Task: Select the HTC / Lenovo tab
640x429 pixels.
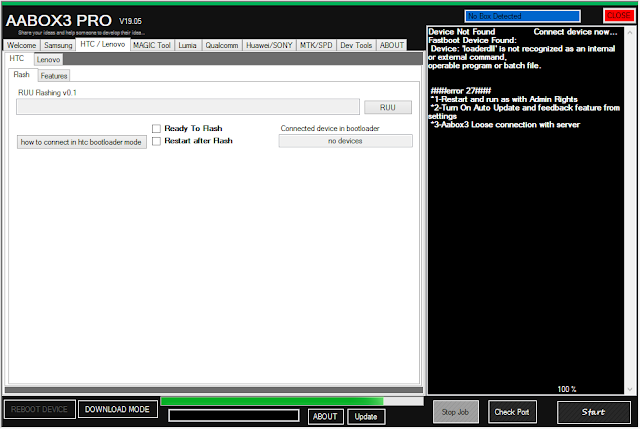Action: (x=103, y=44)
